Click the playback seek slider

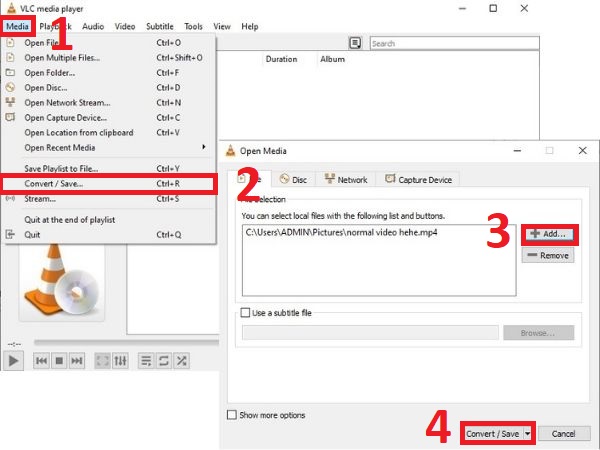point(126,342)
